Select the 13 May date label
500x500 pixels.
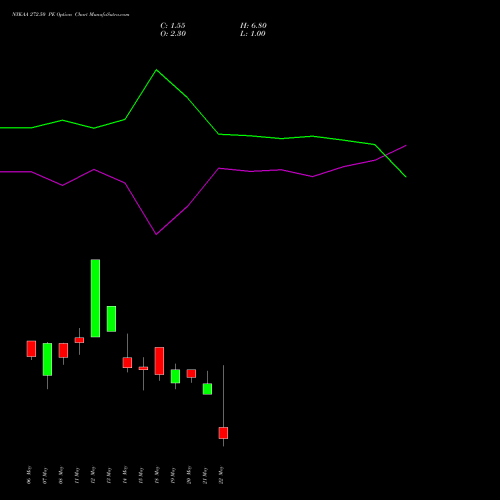[x=109, y=475]
